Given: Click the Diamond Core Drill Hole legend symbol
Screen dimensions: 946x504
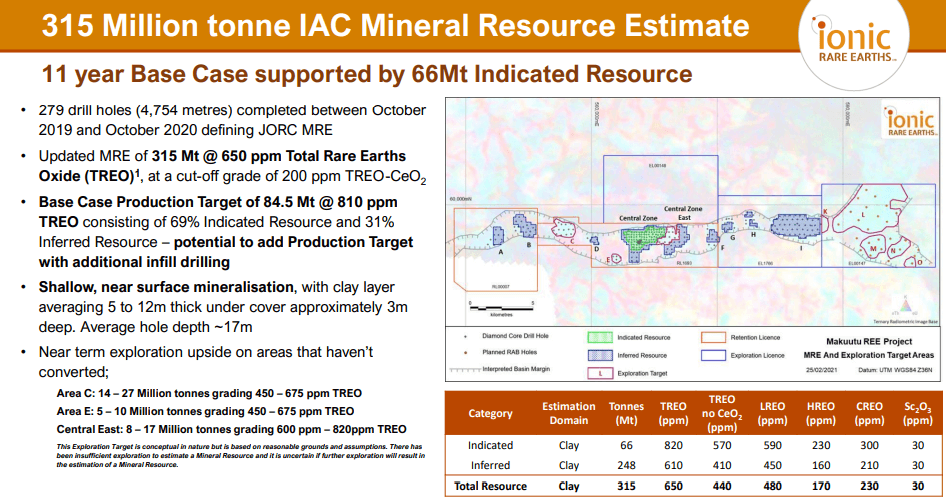Looking at the screenshot, I should pyautogui.click(x=465, y=336).
